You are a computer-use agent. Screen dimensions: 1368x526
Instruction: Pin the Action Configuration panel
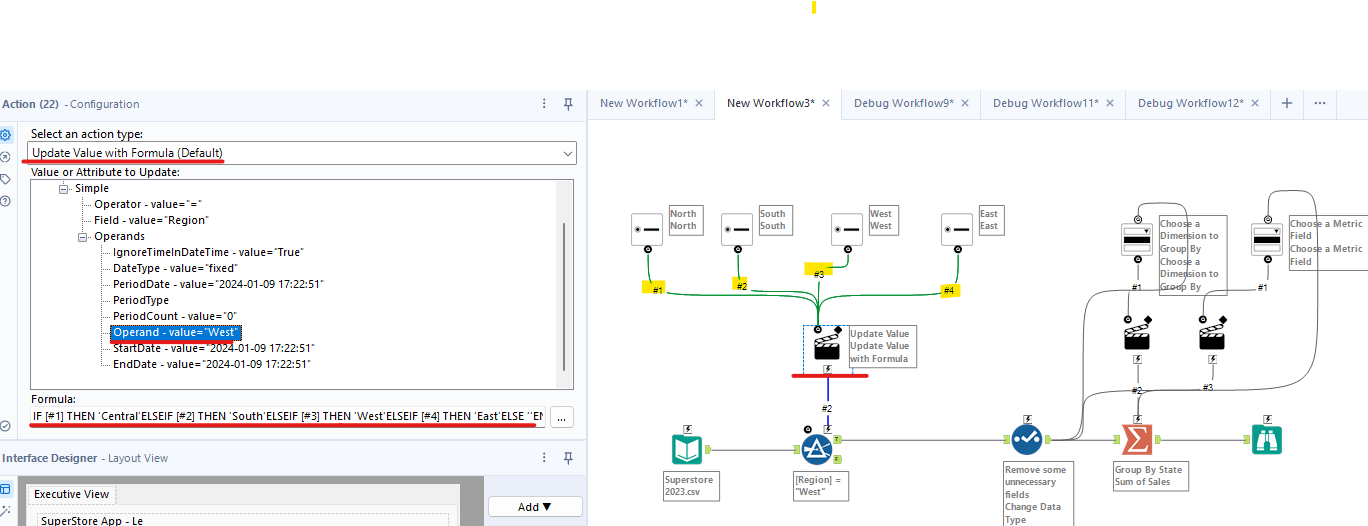click(x=568, y=104)
